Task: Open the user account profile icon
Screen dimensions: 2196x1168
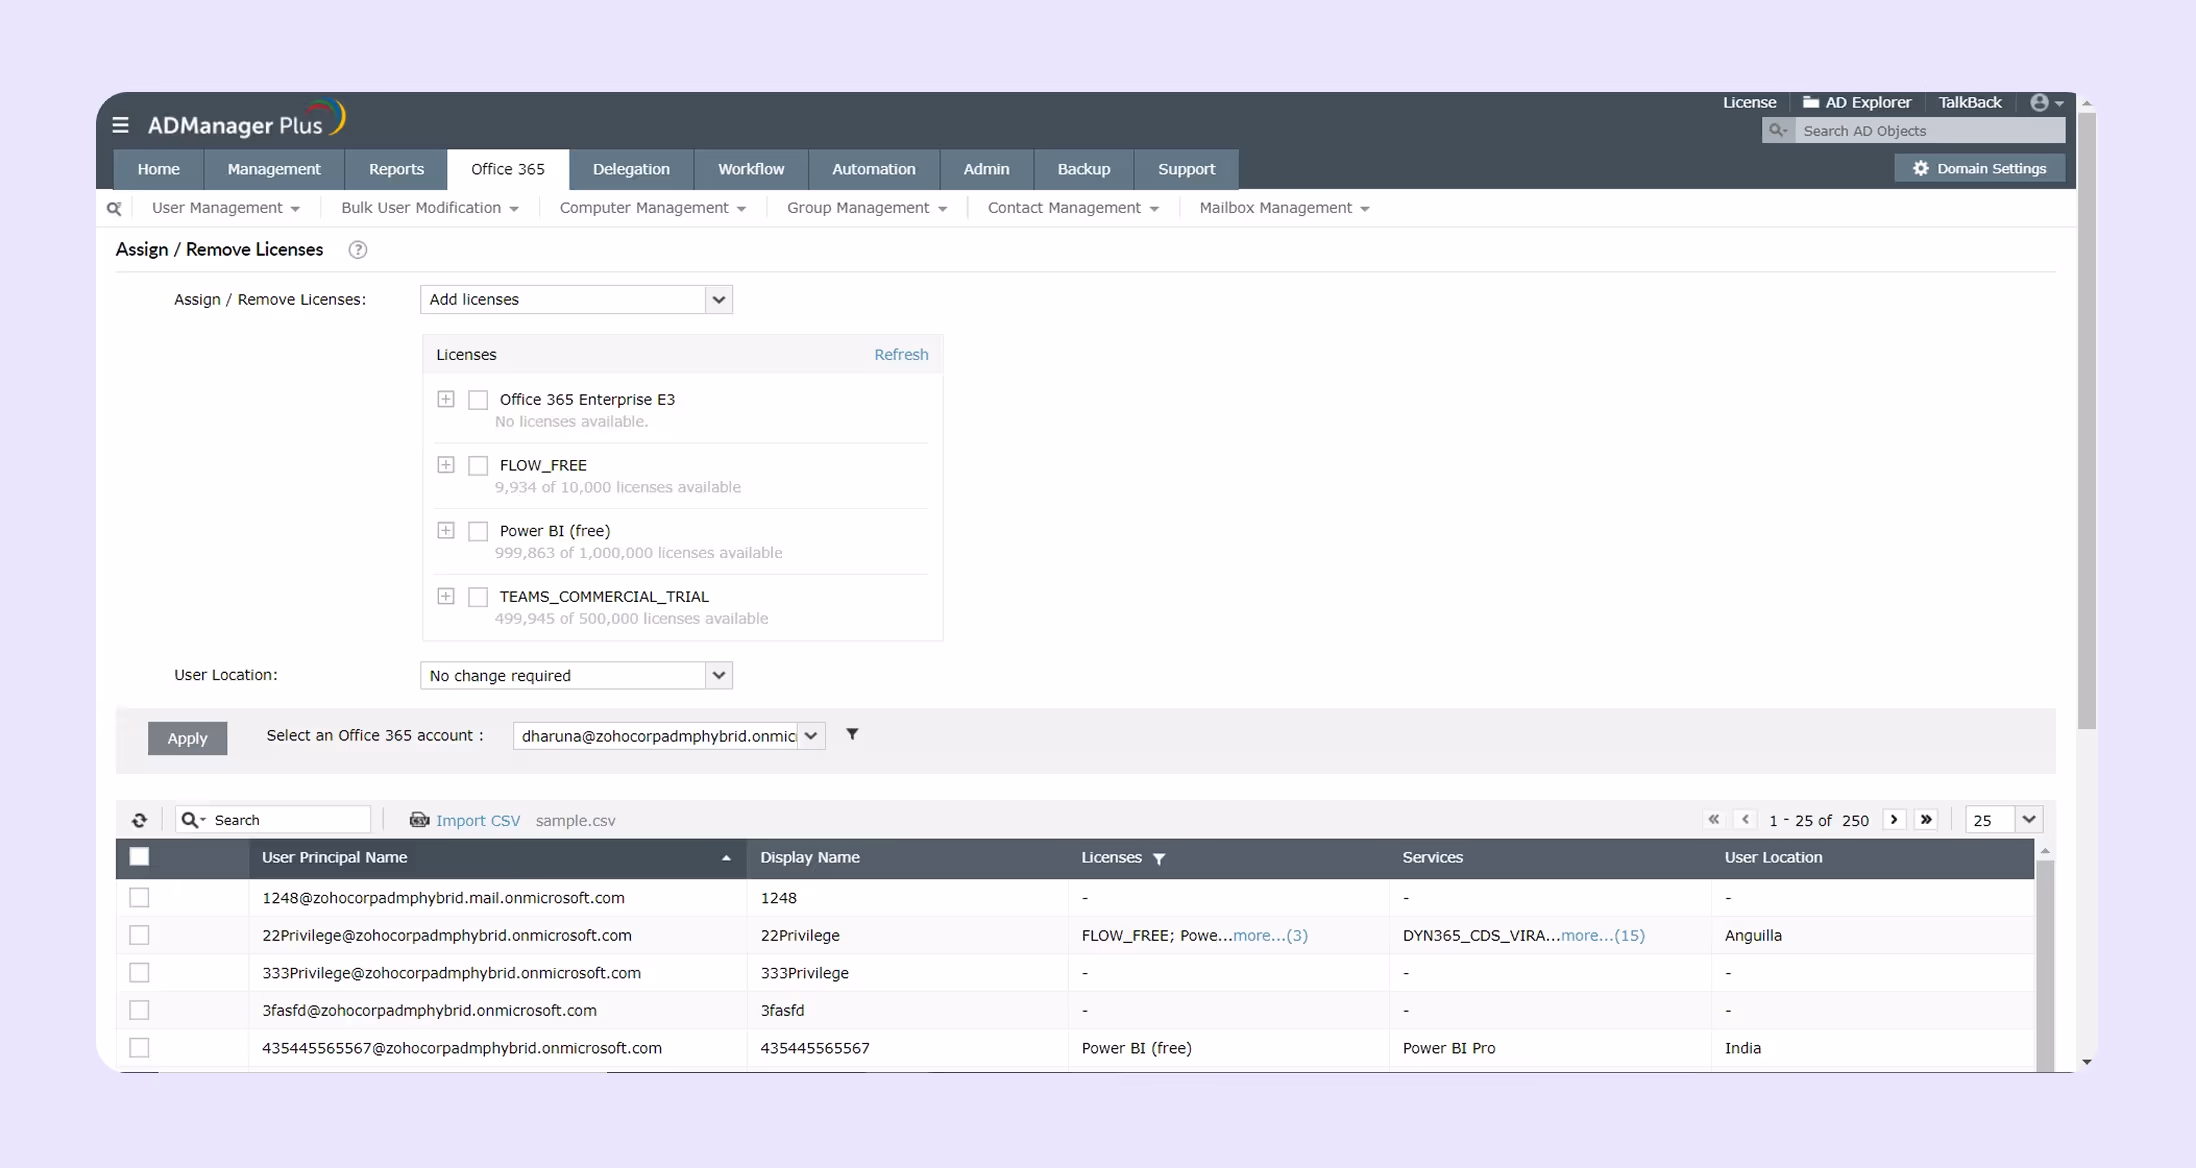Action: (x=2040, y=102)
